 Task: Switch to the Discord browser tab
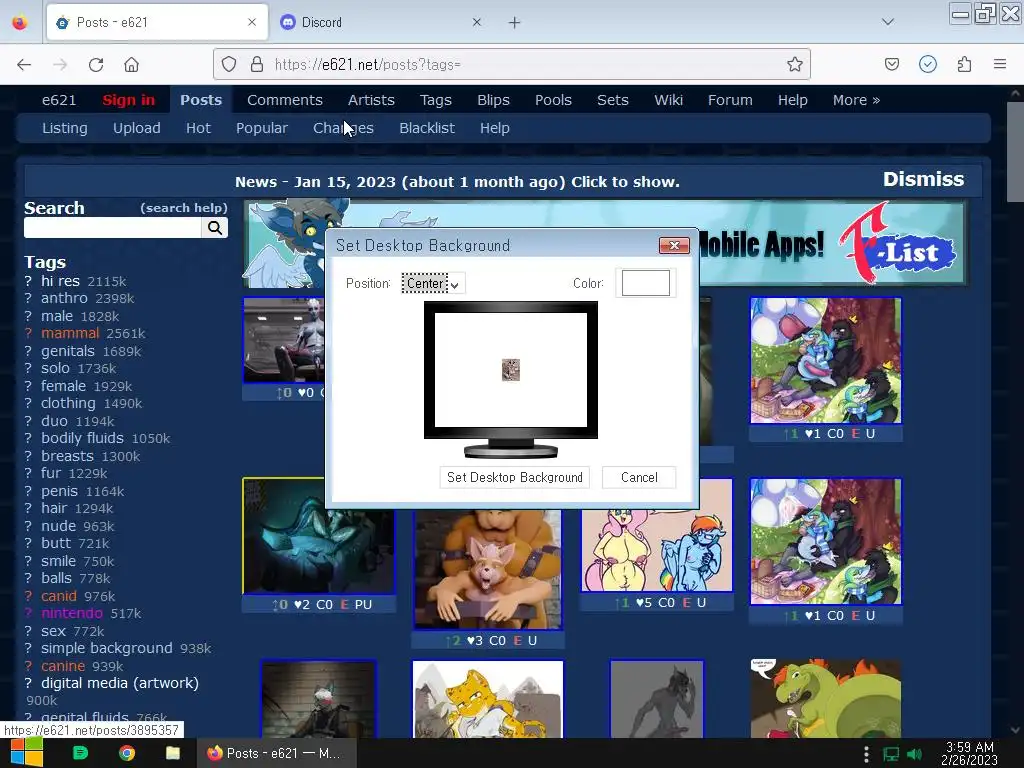point(381,22)
